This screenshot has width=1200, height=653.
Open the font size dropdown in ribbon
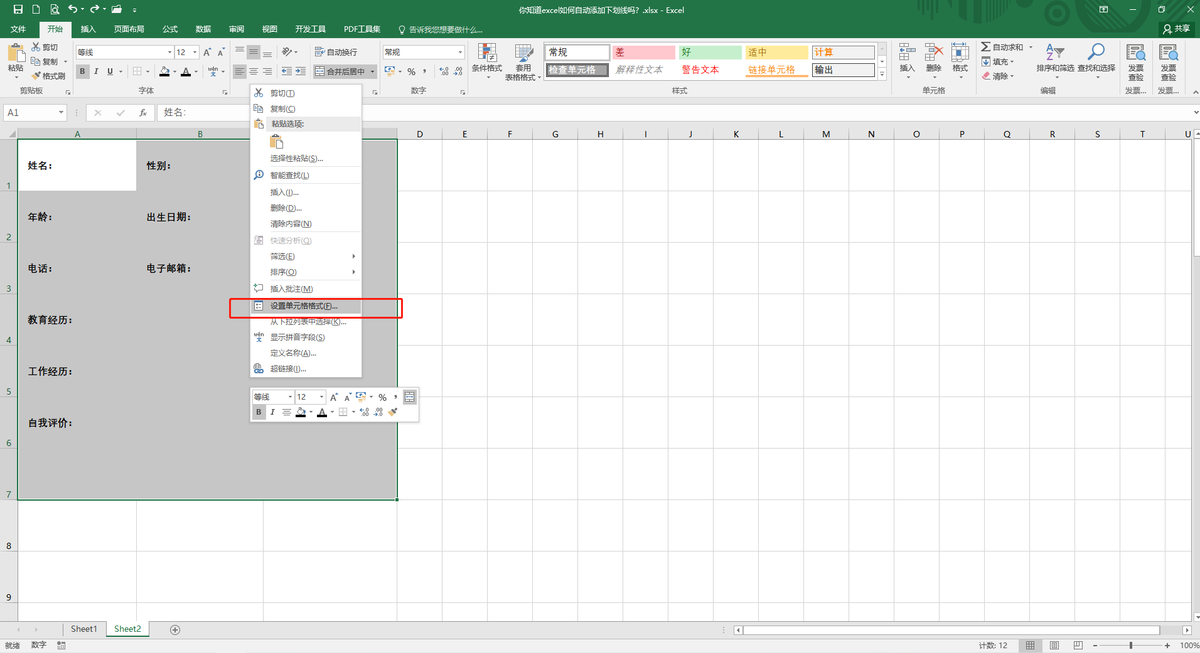pyautogui.click(x=194, y=52)
